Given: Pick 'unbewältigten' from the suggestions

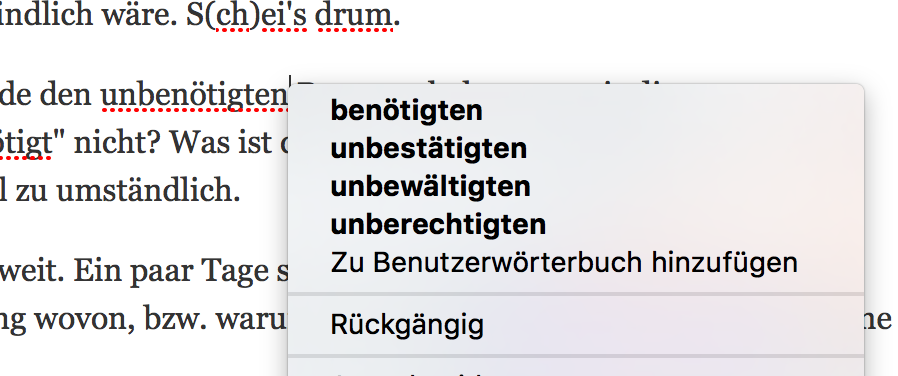Looking at the screenshot, I should (430, 186).
